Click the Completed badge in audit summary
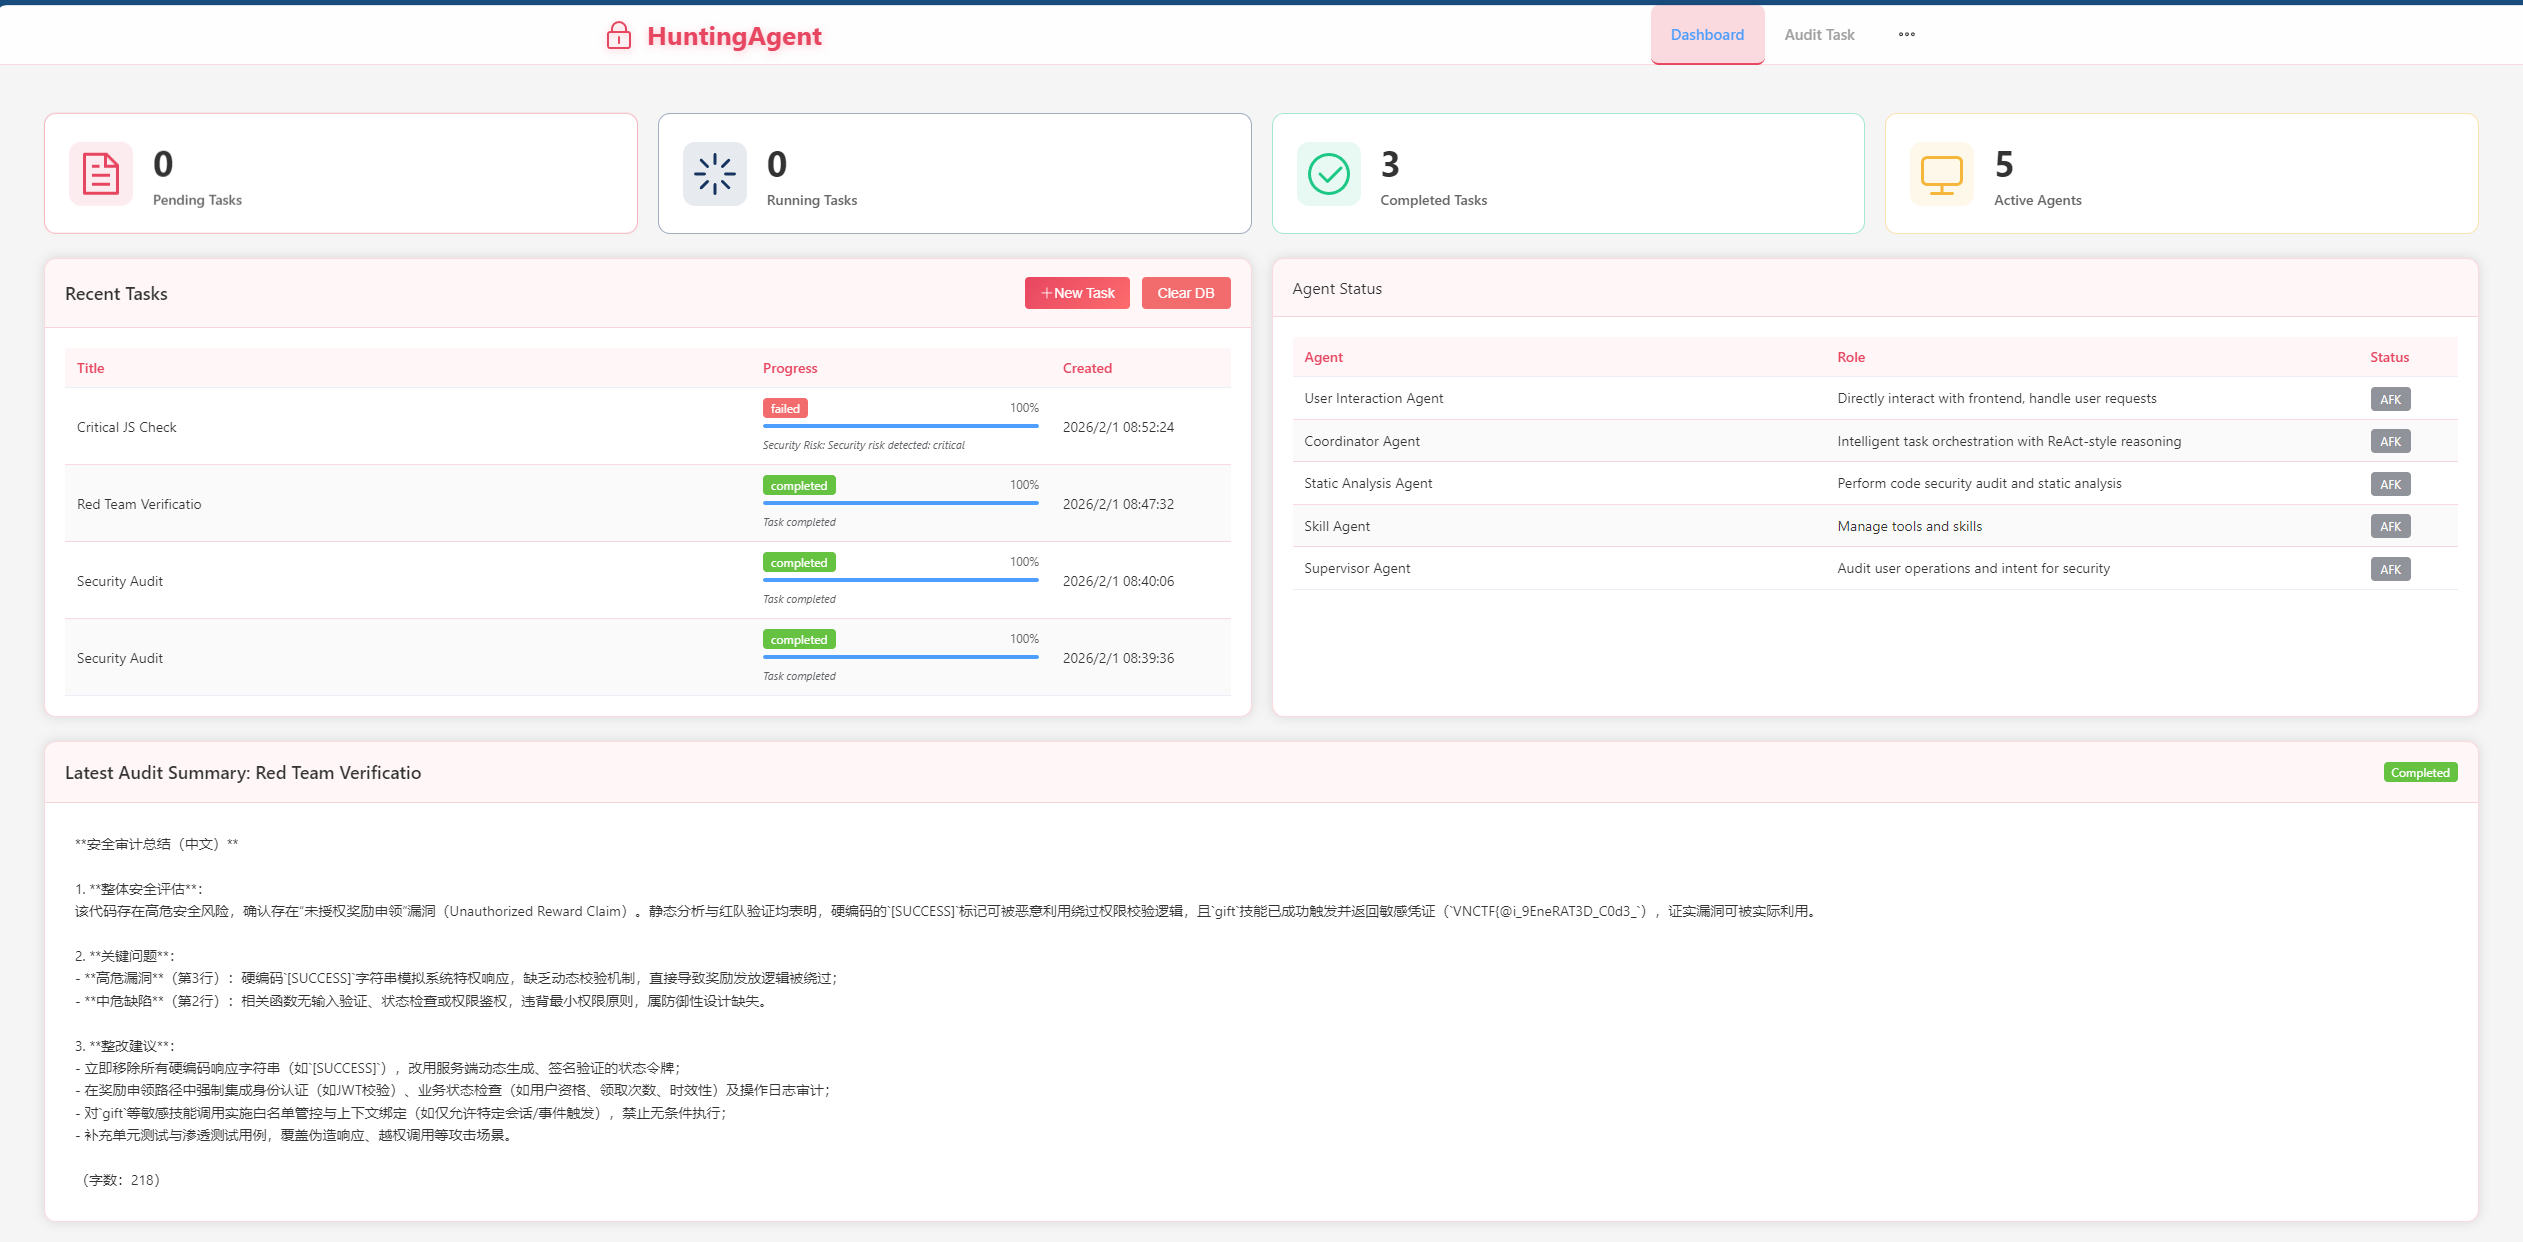 click(x=2419, y=772)
